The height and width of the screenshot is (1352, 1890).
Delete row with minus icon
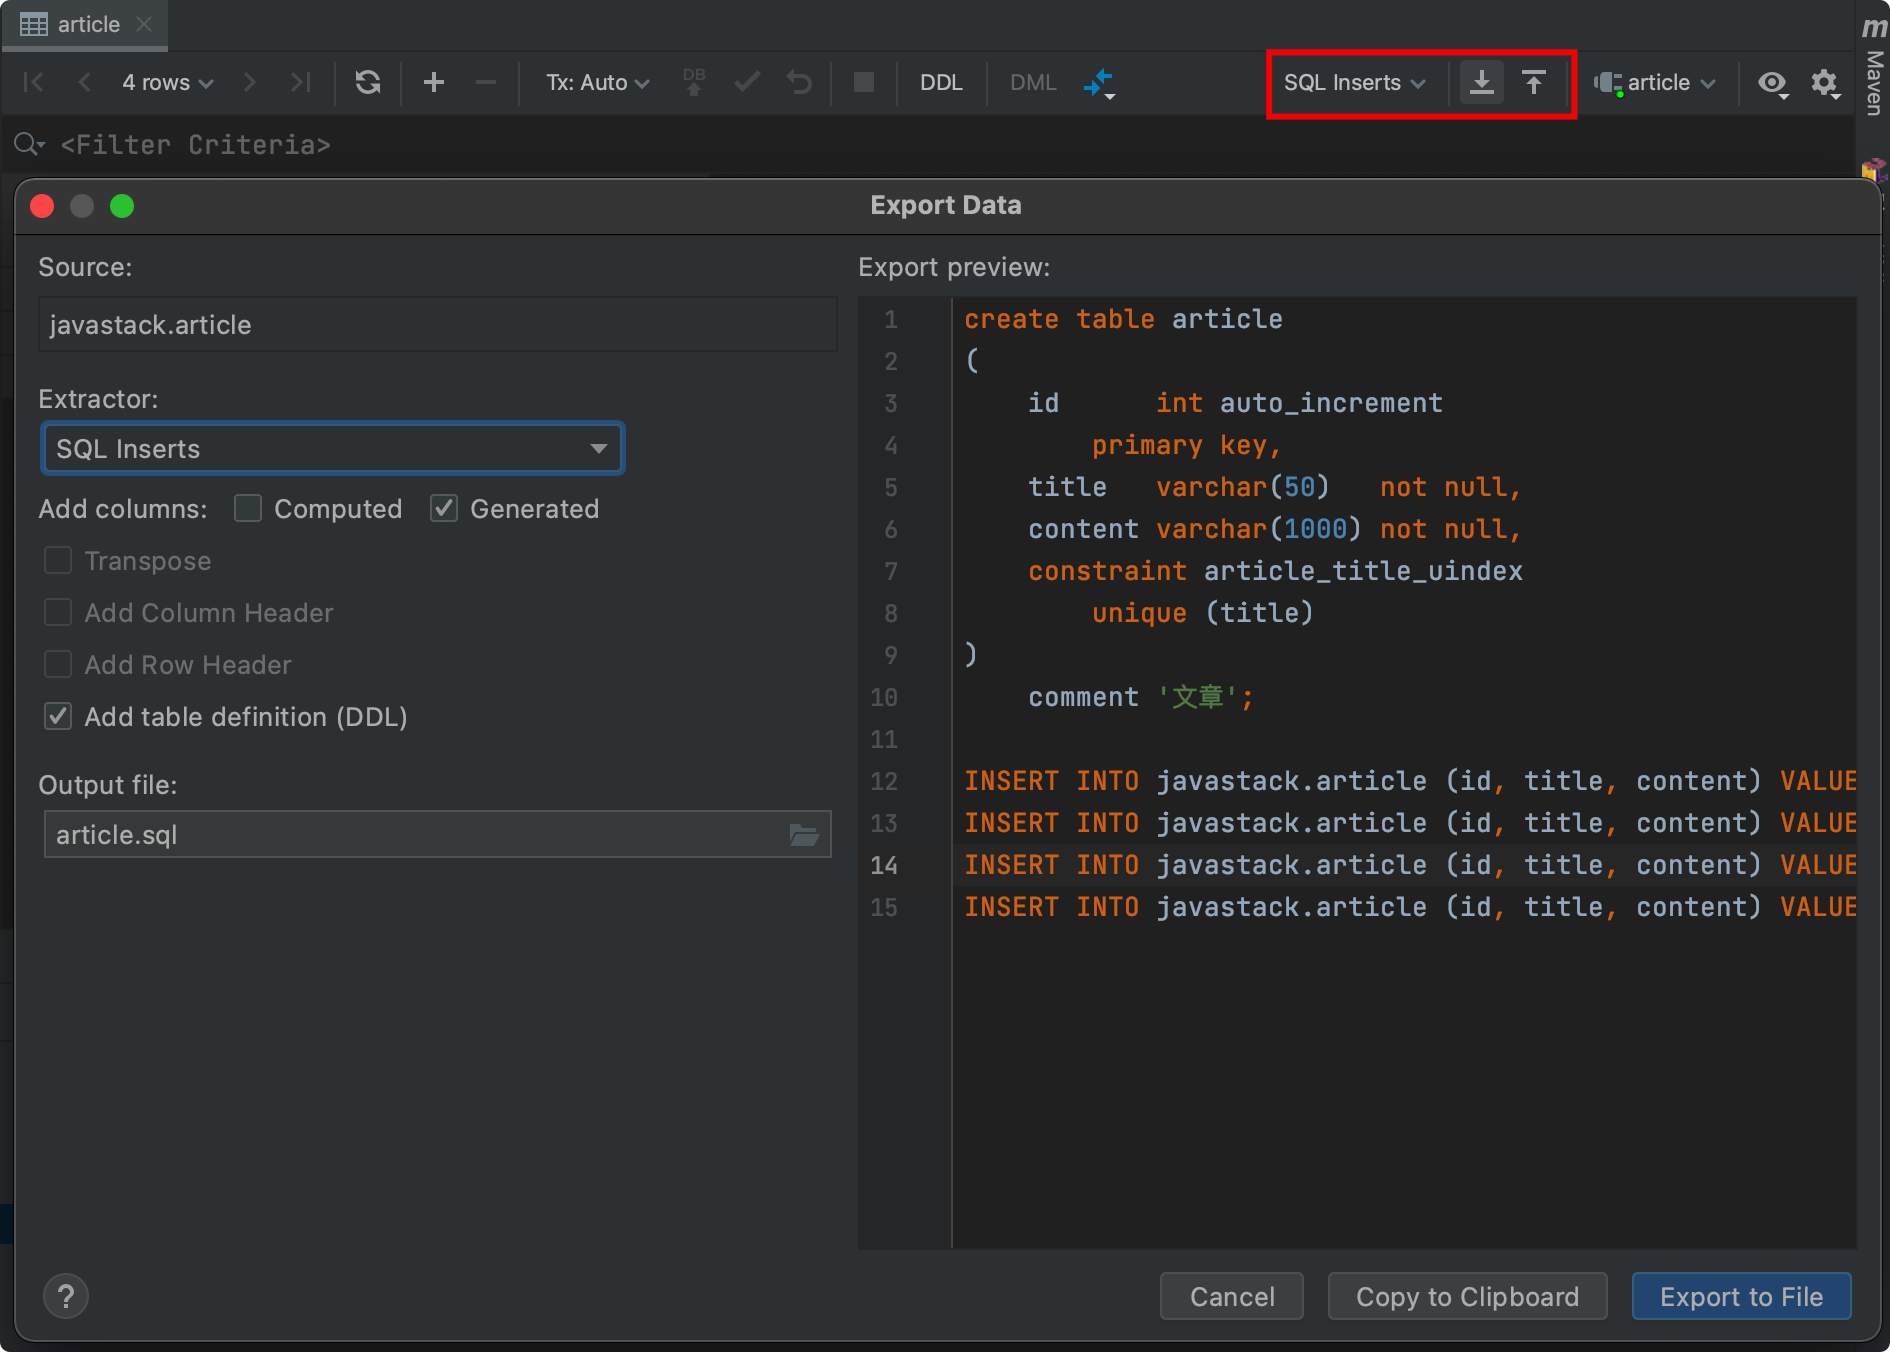point(486,83)
